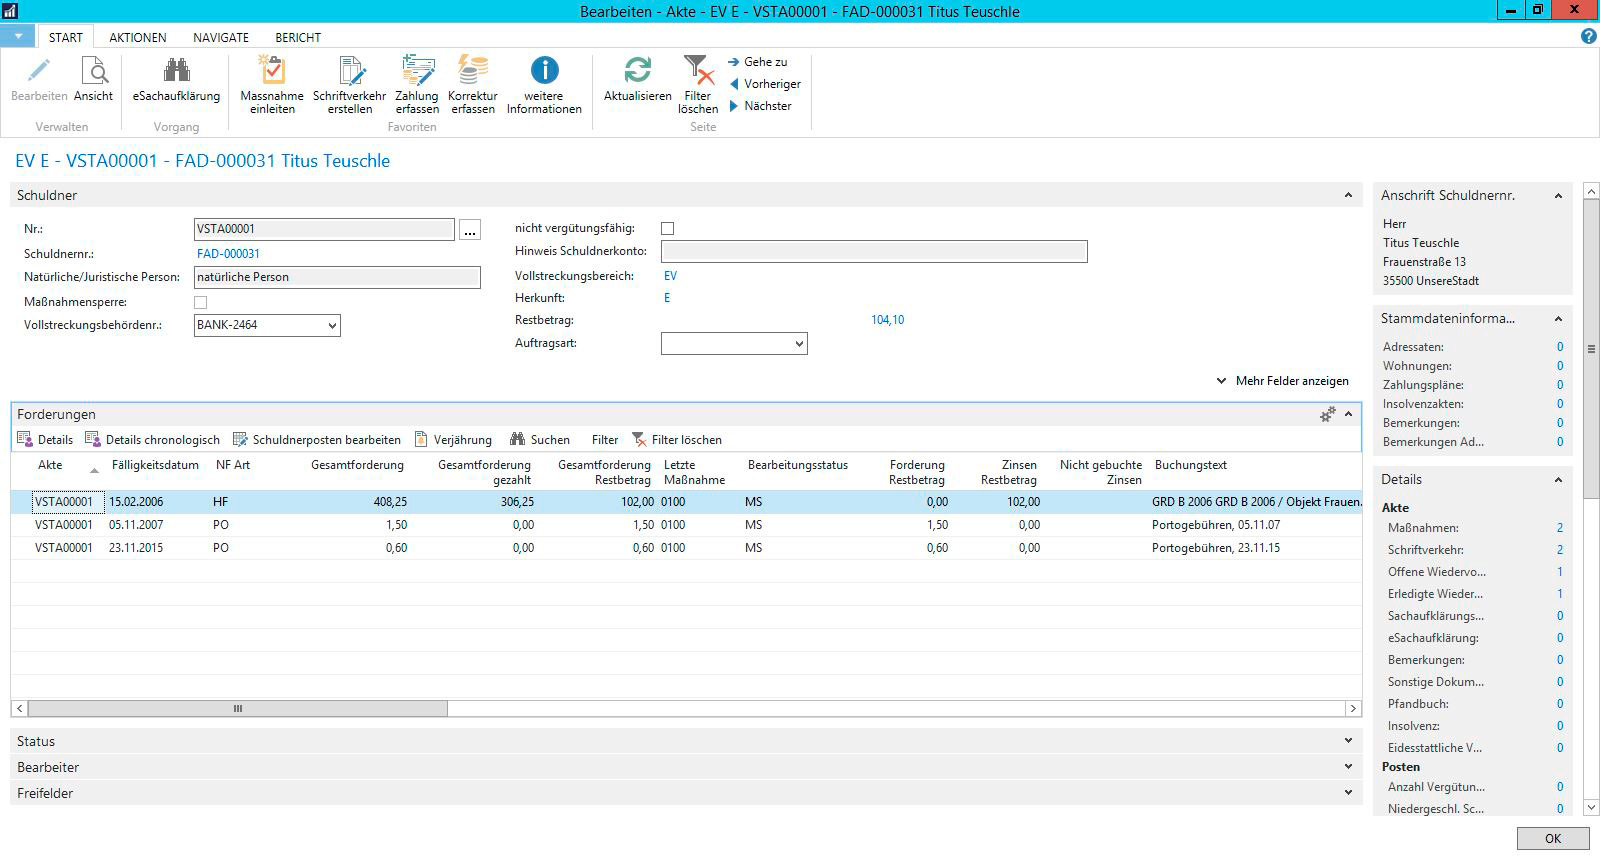Open the Vollstreckungsbehördenr. dropdown

click(331, 325)
